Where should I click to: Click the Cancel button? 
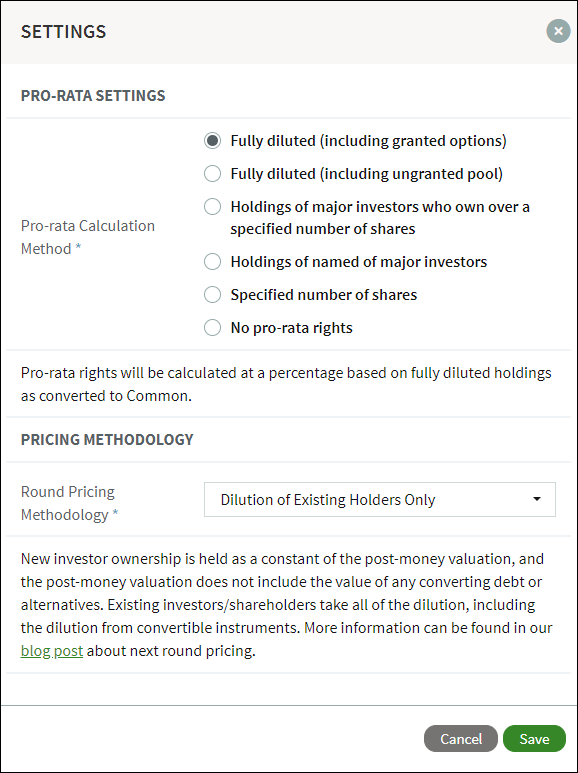(461, 738)
